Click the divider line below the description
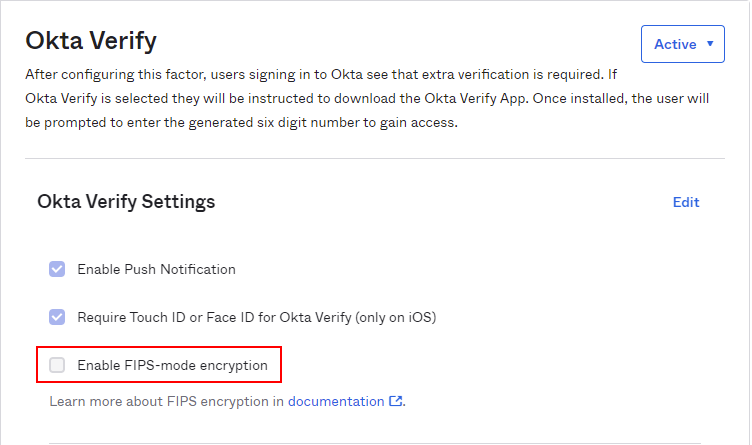This screenshot has height=445, width=752. (375, 158)
